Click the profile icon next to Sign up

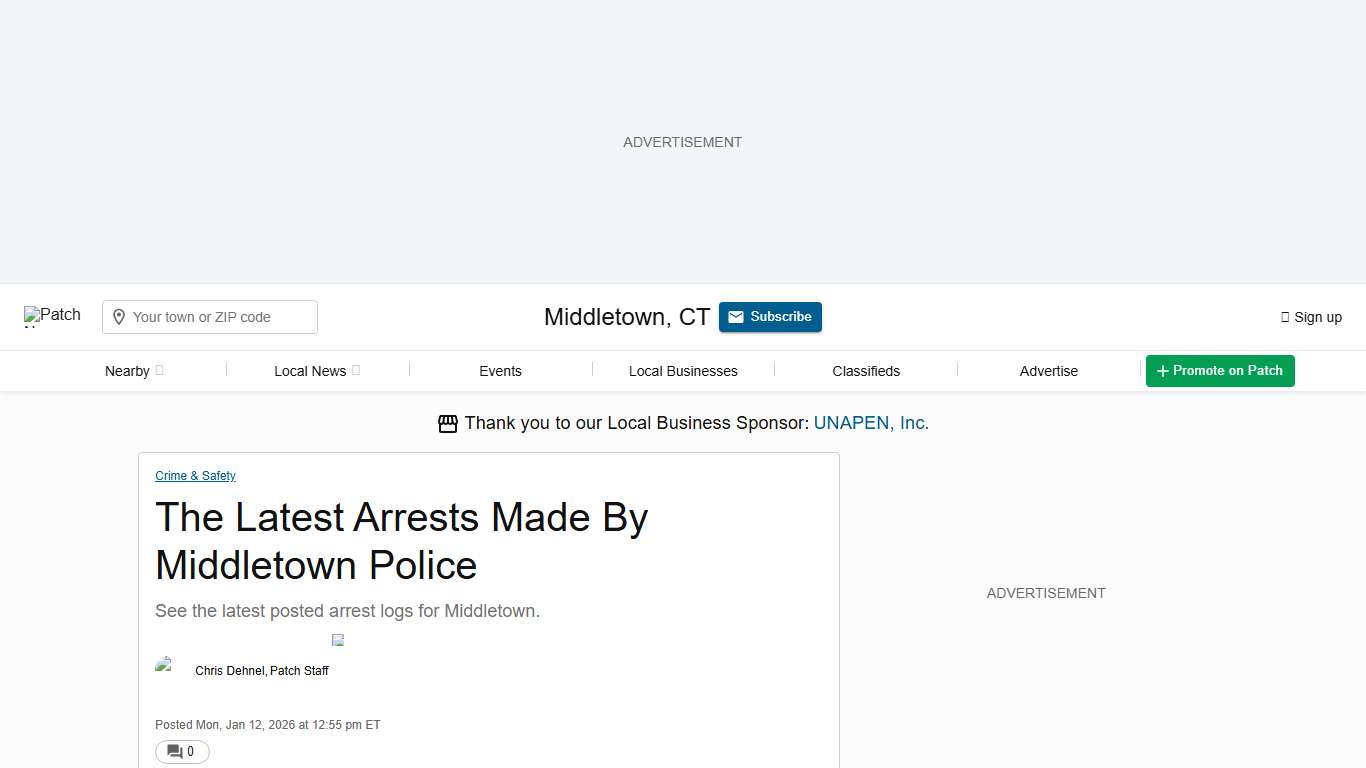1284,316
